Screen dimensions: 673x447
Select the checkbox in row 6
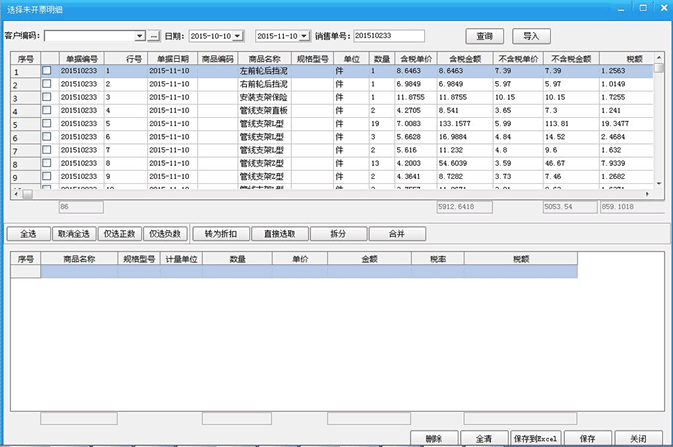[47, 137]
